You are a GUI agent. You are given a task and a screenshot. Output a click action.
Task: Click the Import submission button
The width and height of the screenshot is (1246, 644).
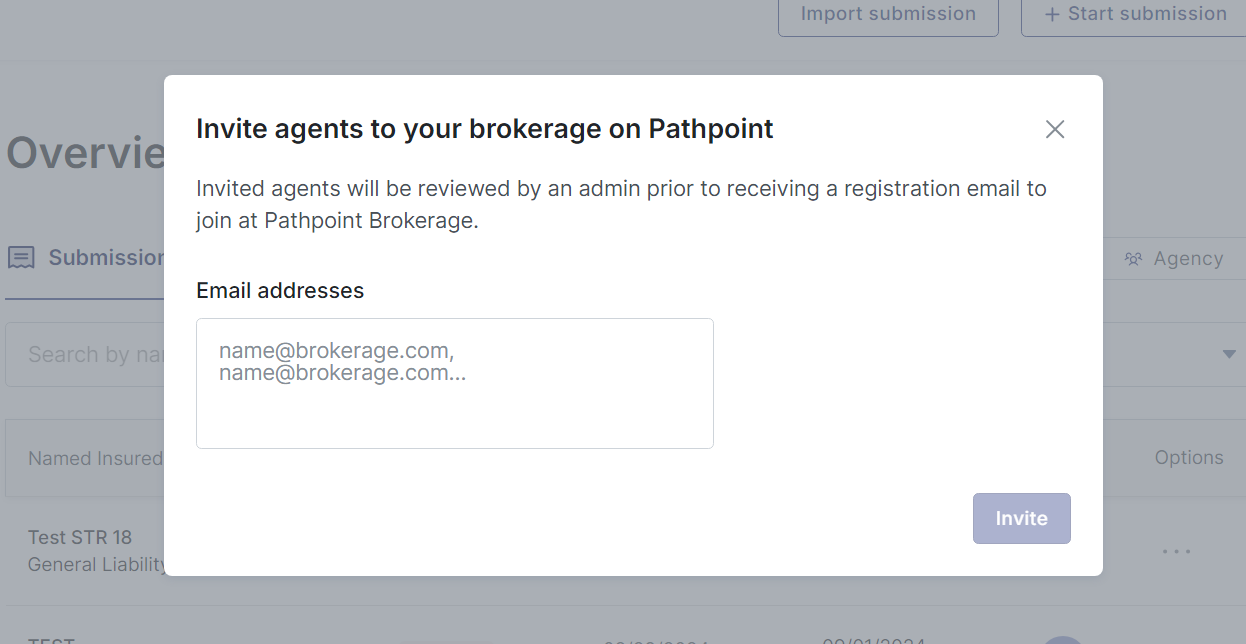point(888,14)
